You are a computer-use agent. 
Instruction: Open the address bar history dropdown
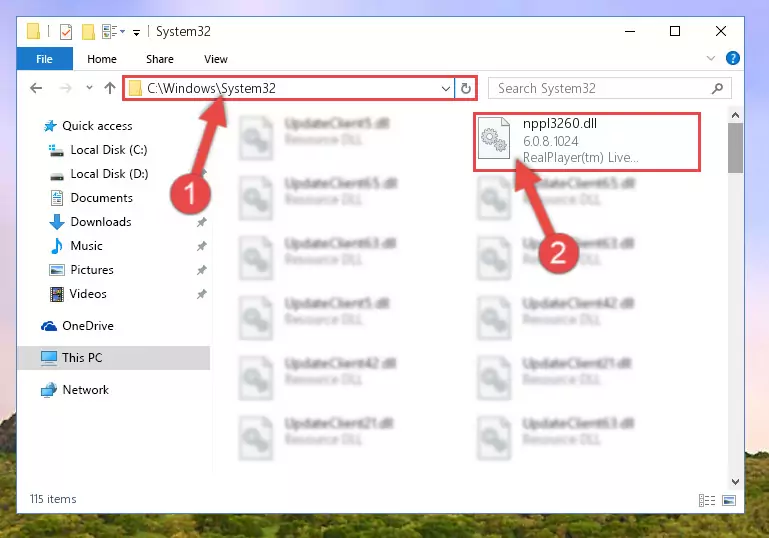pyautogui.click(x=445, y=89)
